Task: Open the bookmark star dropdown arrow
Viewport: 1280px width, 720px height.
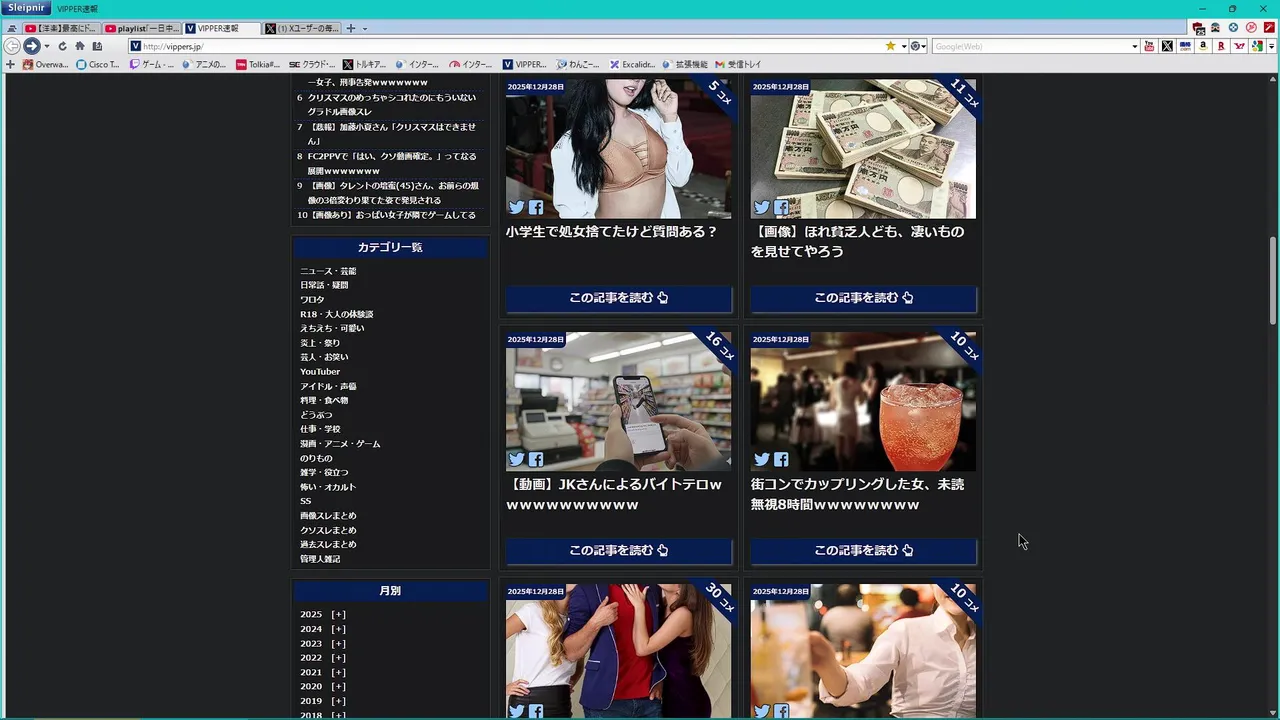Action: click(x=903, y=46)
